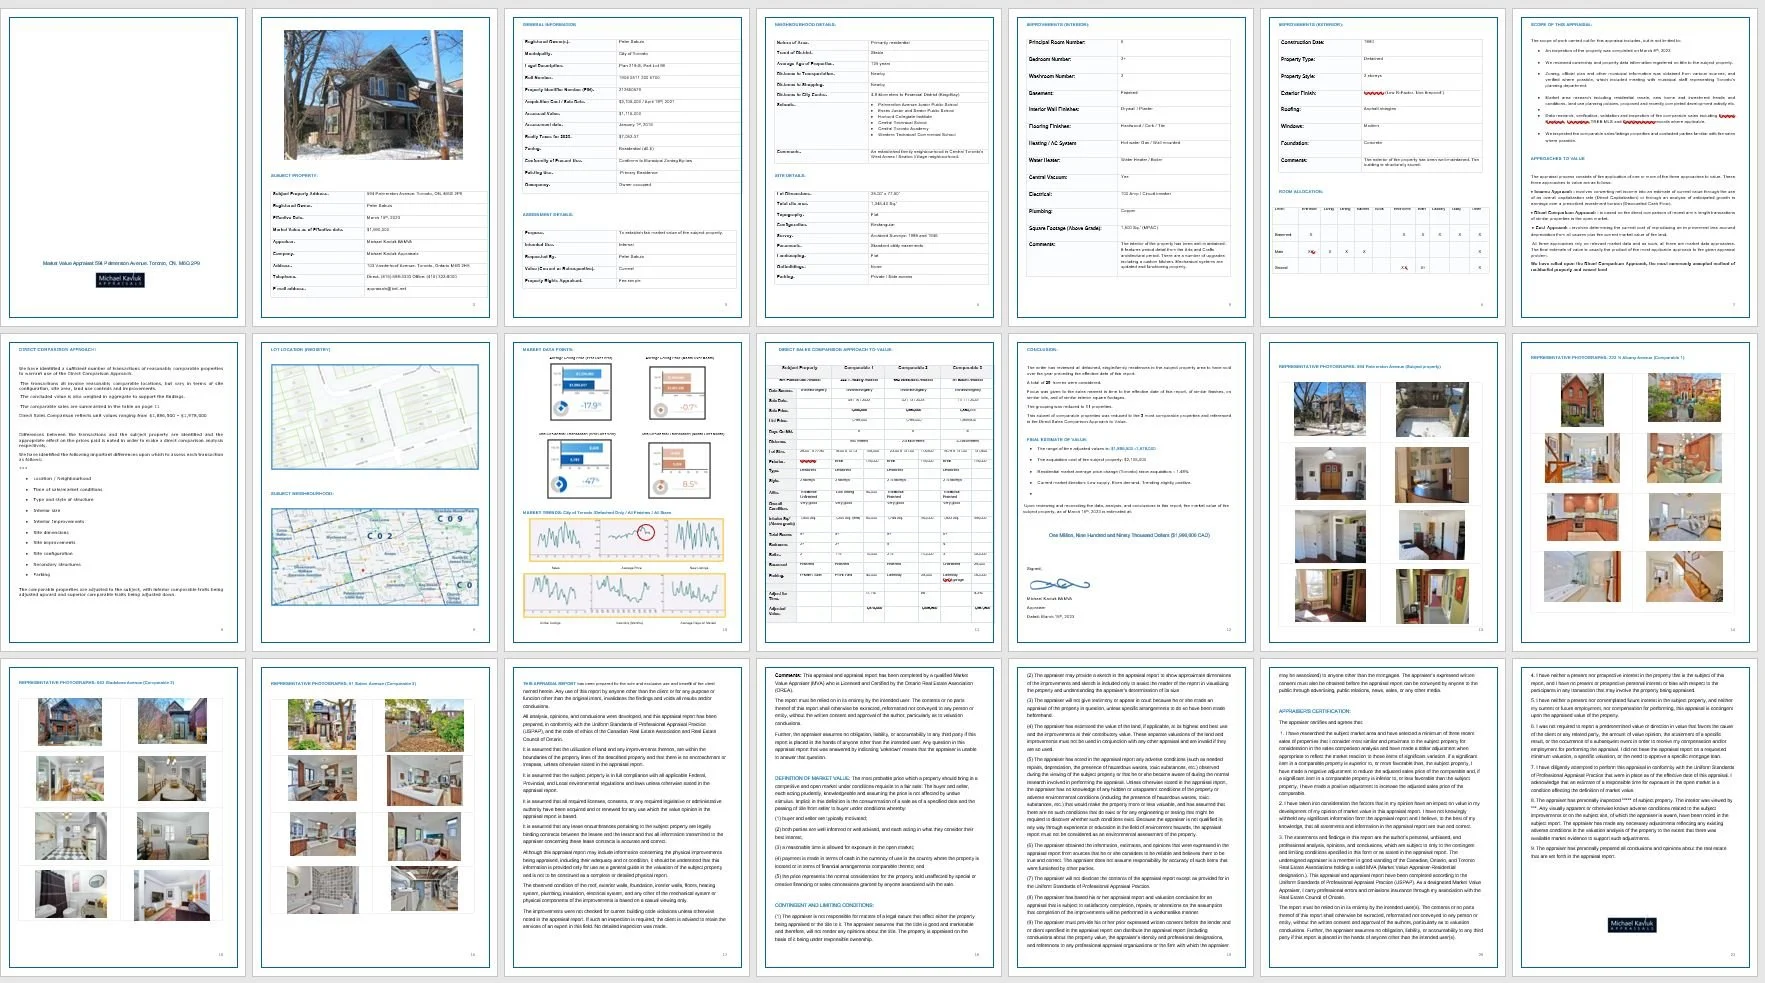Screen dimensions: 1765x983
Task: Open the cover page titled Market Value Appraisal
Action: [x=122, y=167]
